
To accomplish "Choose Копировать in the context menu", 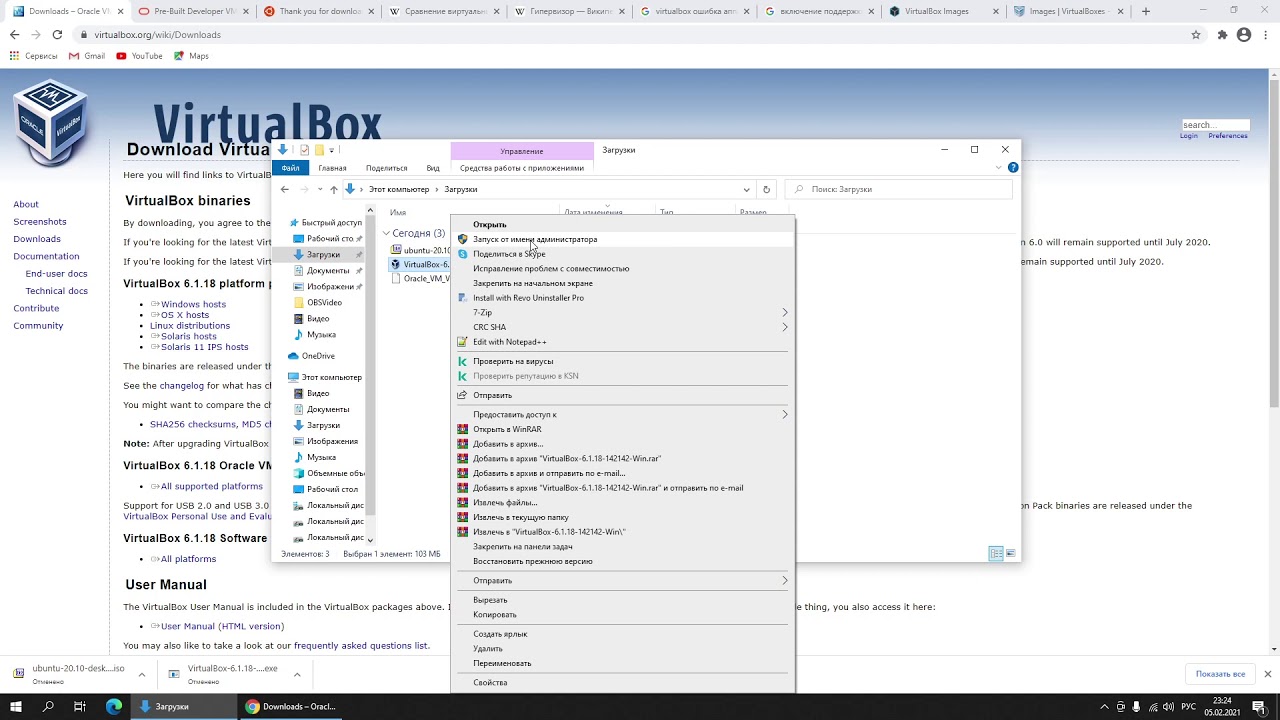I will pyautogui.click(x=622, y=614).
